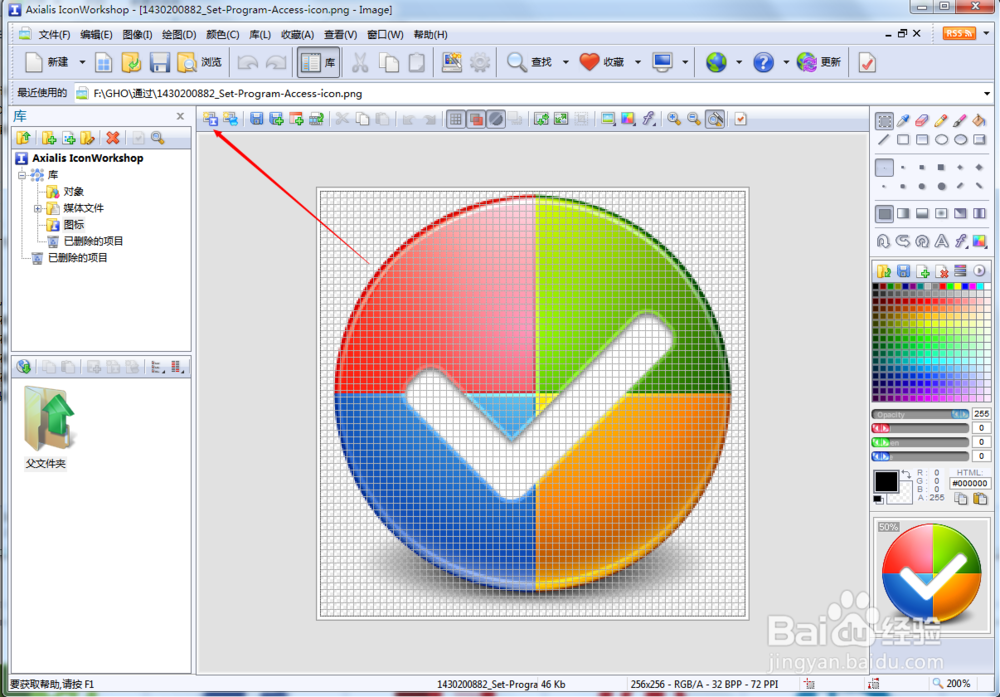This screenshot has height=697, width=1000.
Task: Load color palette folder icon
Action: pos(884,271)
